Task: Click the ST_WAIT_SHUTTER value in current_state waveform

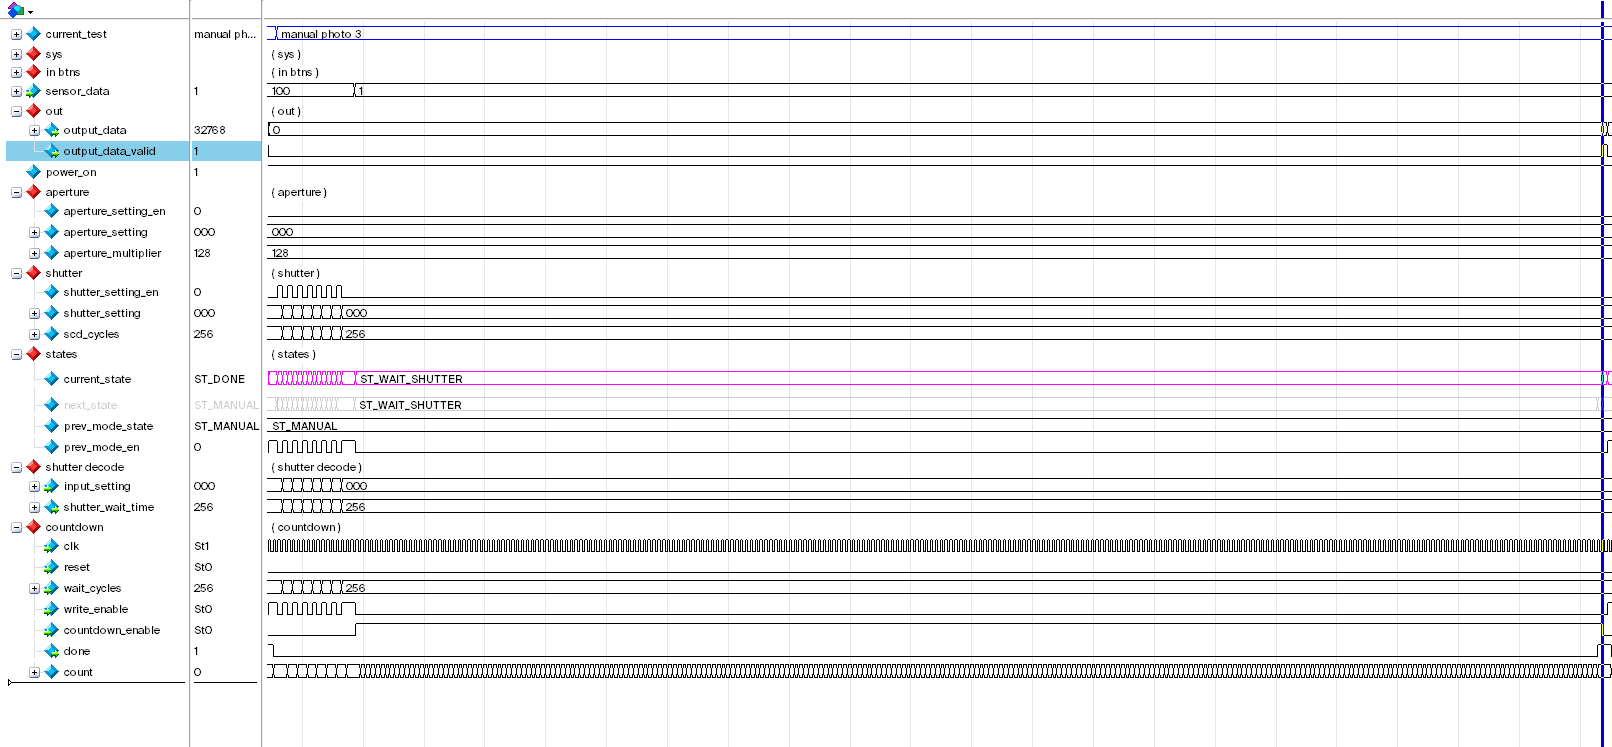Action: coord(411,379)
